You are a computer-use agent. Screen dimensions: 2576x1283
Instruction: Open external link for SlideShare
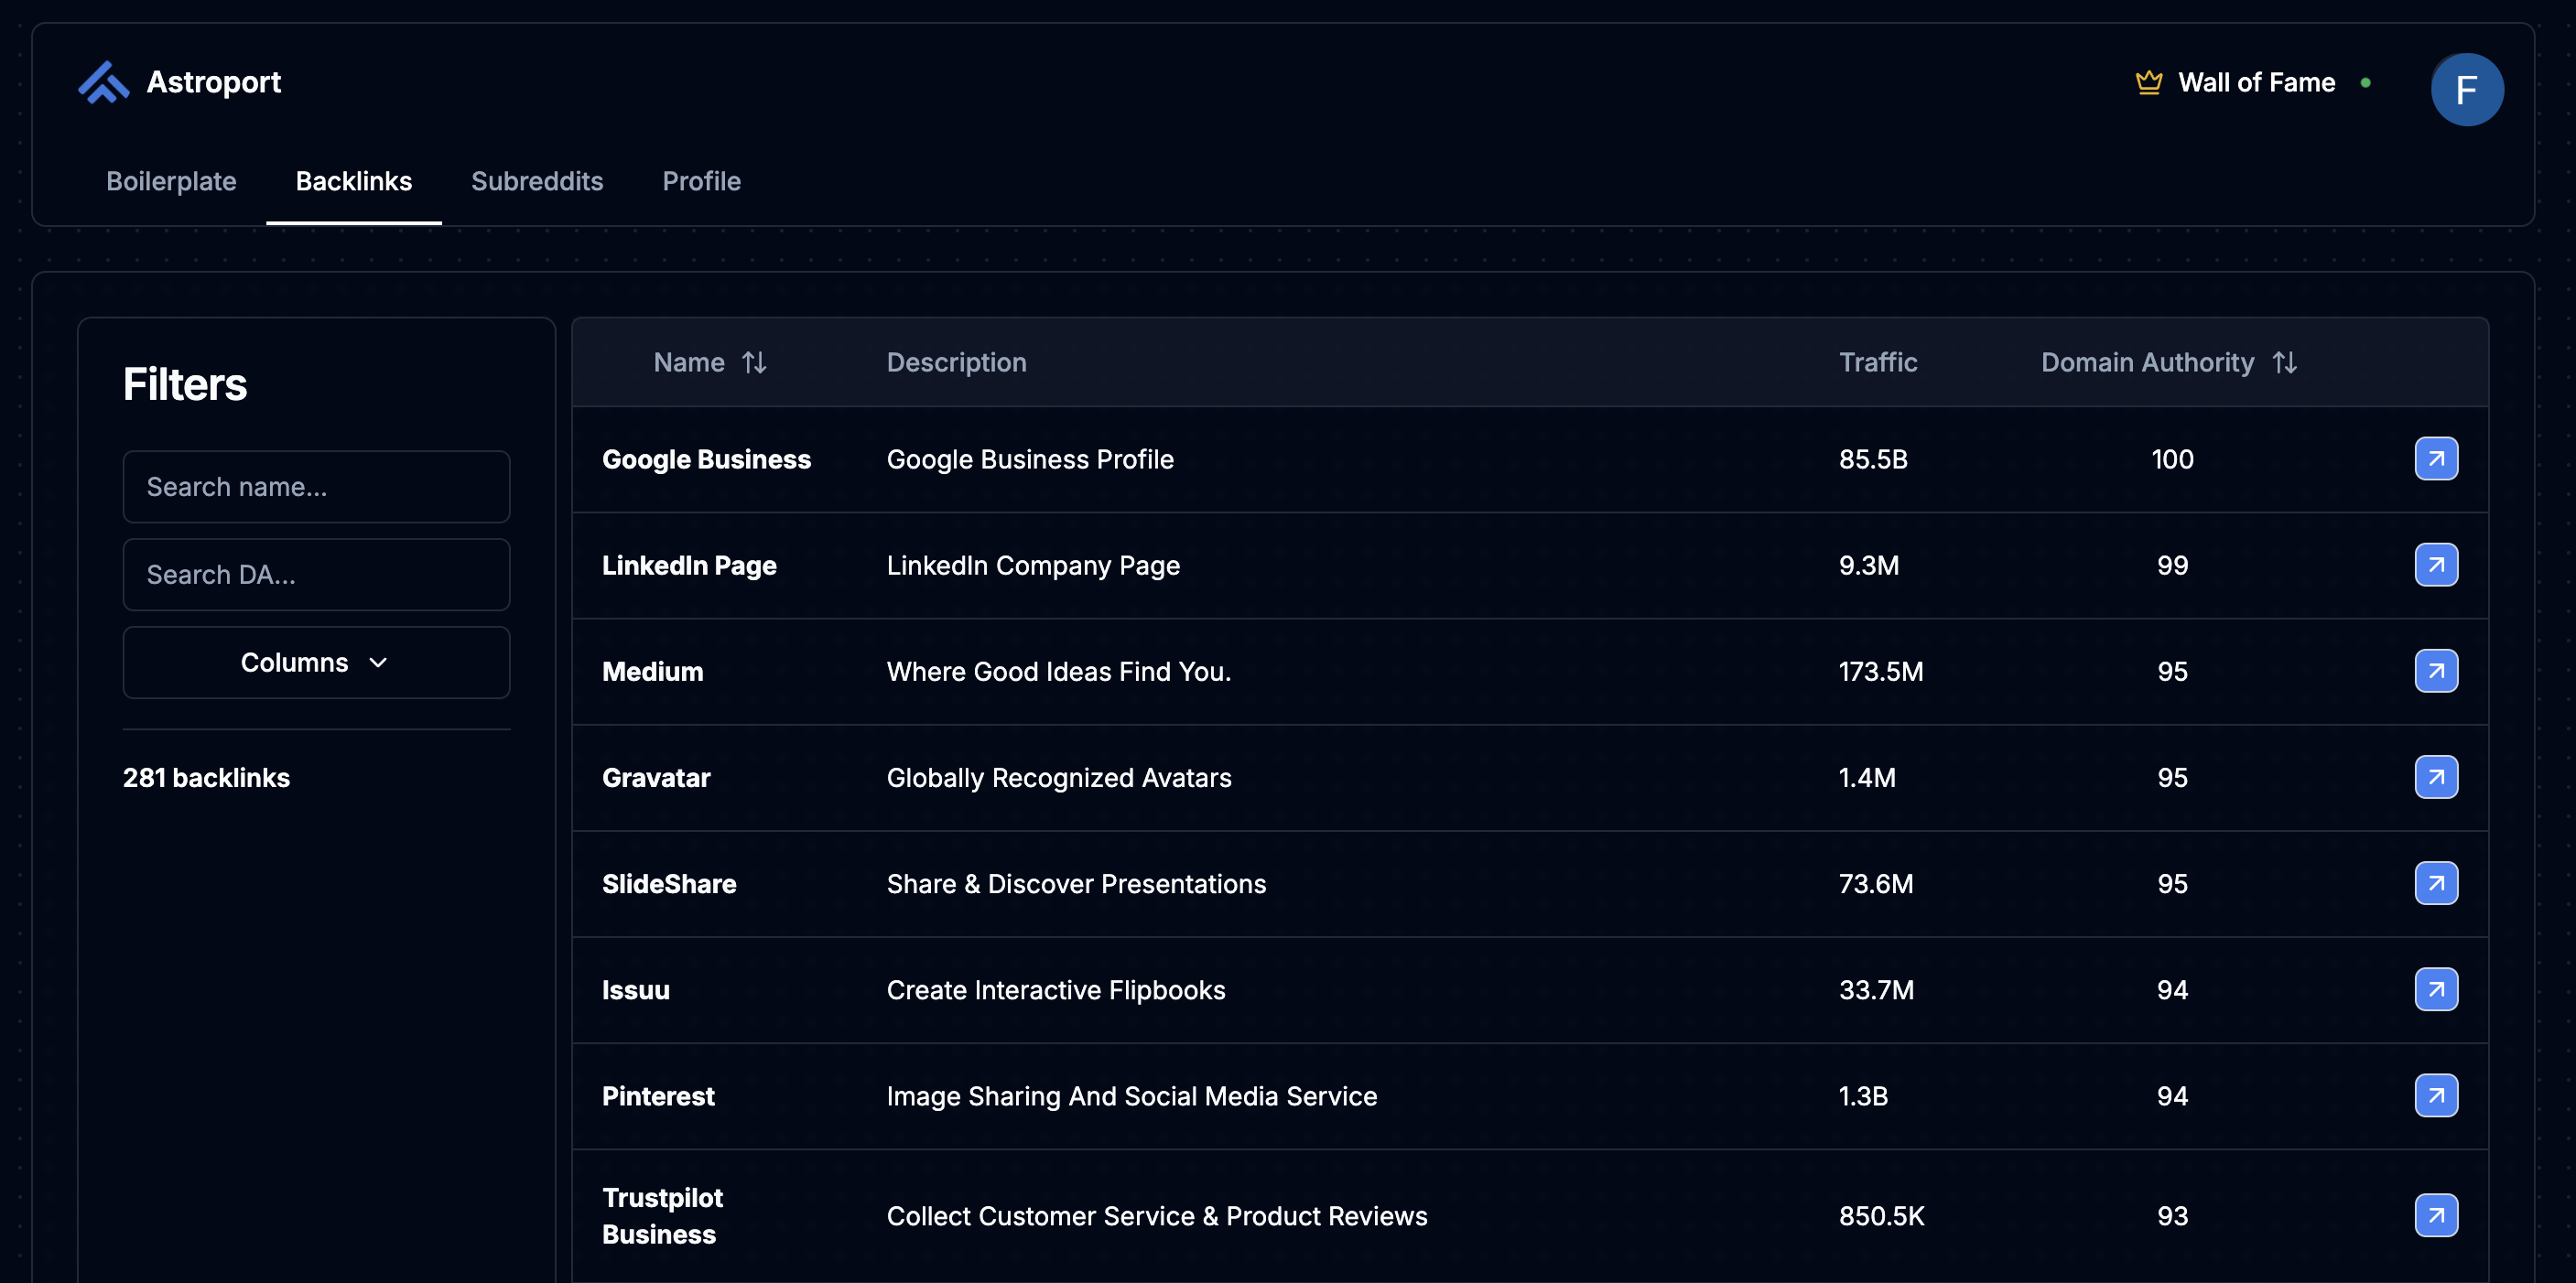coord(2436,883)
